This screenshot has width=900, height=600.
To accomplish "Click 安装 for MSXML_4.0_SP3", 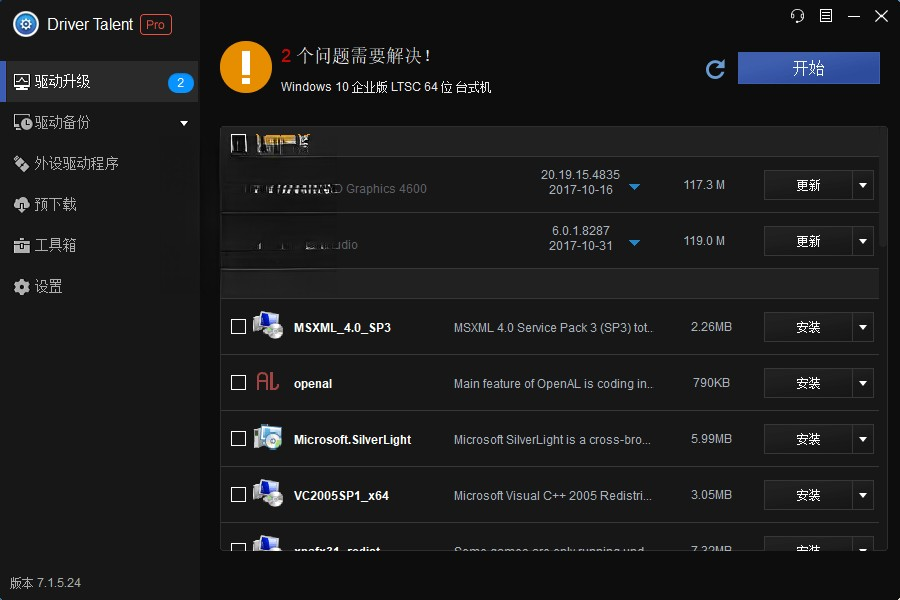I will [x=808, y=327].
